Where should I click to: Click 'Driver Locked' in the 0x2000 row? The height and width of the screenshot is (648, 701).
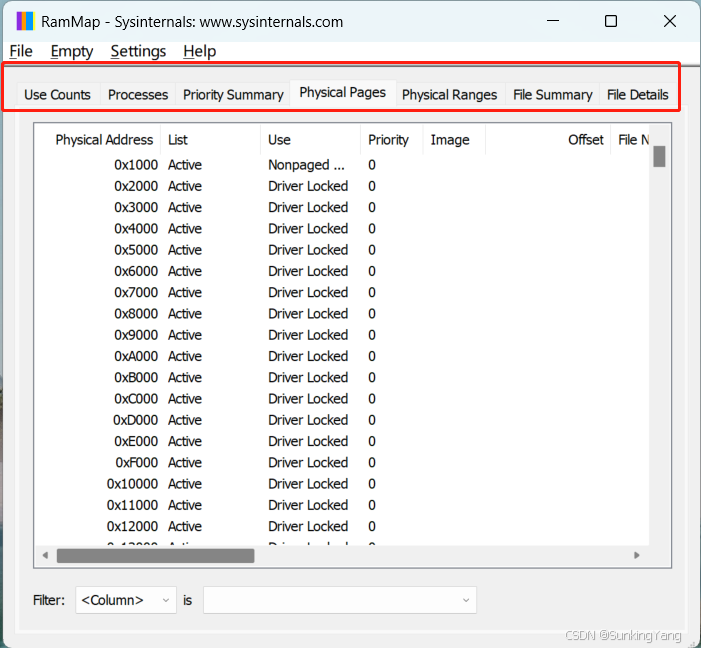pos(308,186)
